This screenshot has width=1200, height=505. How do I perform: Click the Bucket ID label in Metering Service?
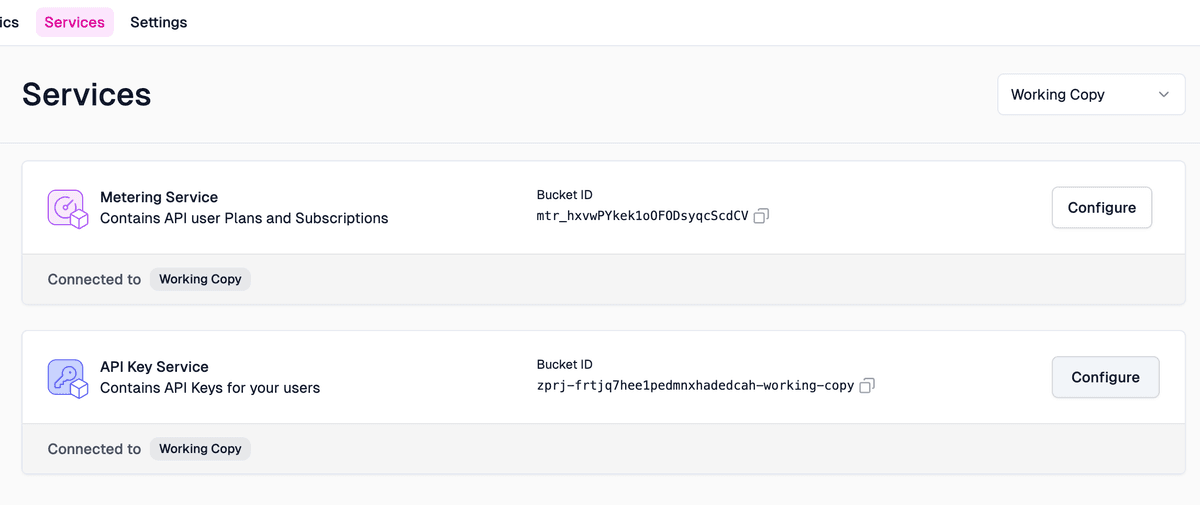pos(564,195)
